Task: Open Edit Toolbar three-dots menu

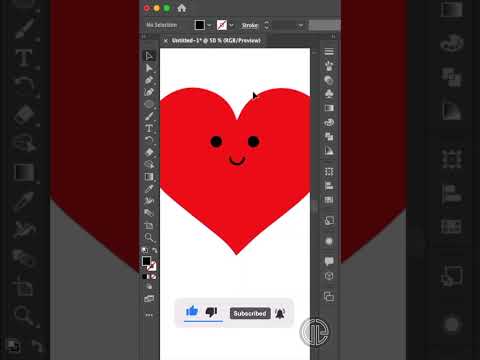Action: (x=149, y=315)
